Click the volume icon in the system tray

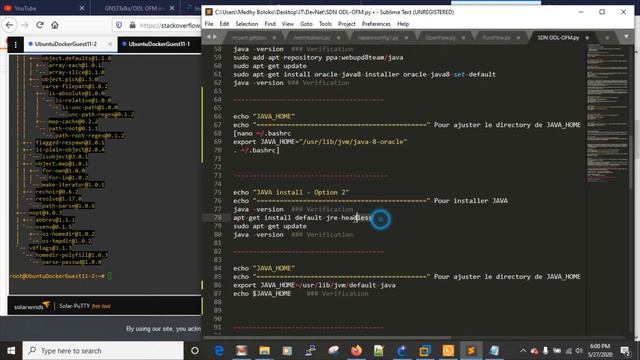[x=579, y=351]
